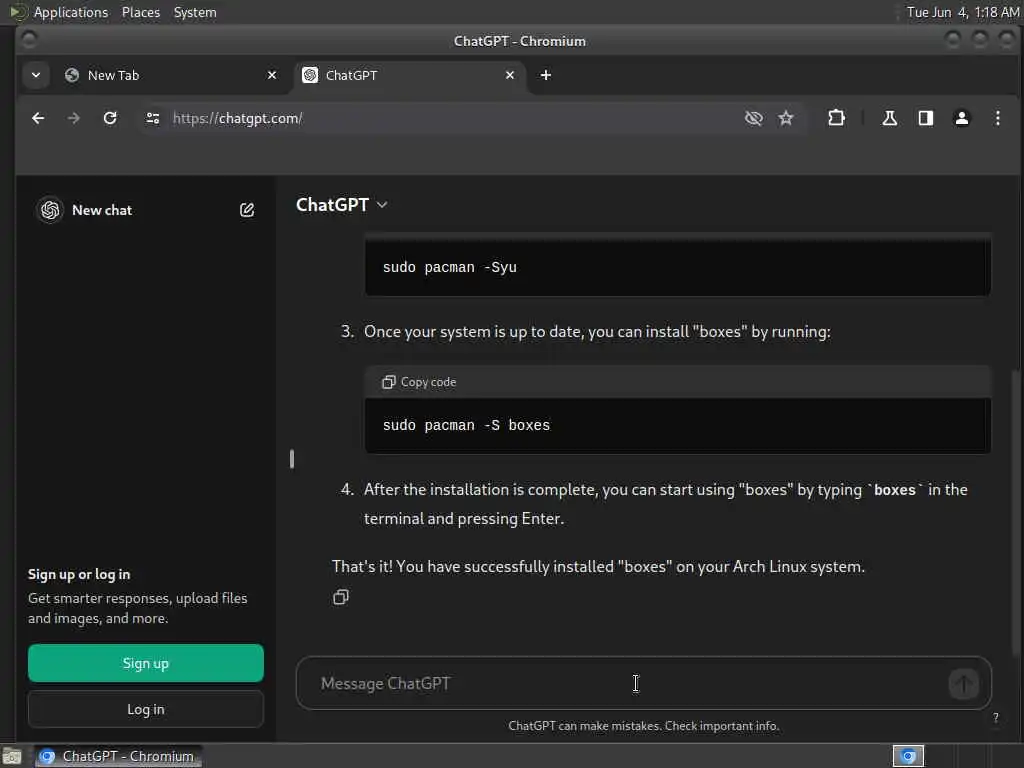
Task: Click the clock showing 1:18 AM
Action: click(x=963, y=12)
